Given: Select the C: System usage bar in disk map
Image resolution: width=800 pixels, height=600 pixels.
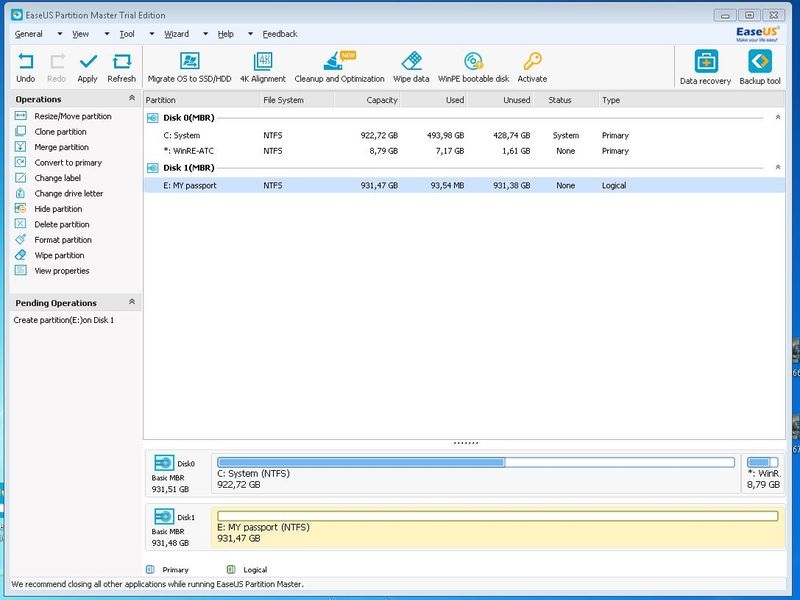Looking at the screenshot, I should tap(476, 462).
